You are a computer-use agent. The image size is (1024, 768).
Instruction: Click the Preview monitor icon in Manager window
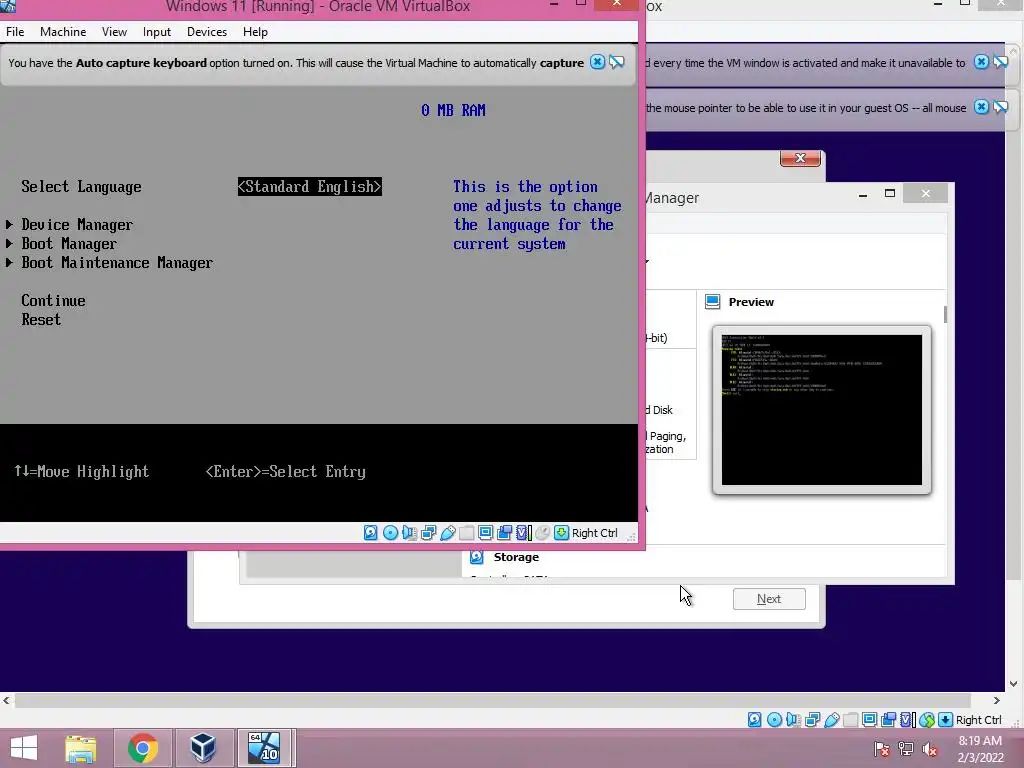click(x=712, y=302)
